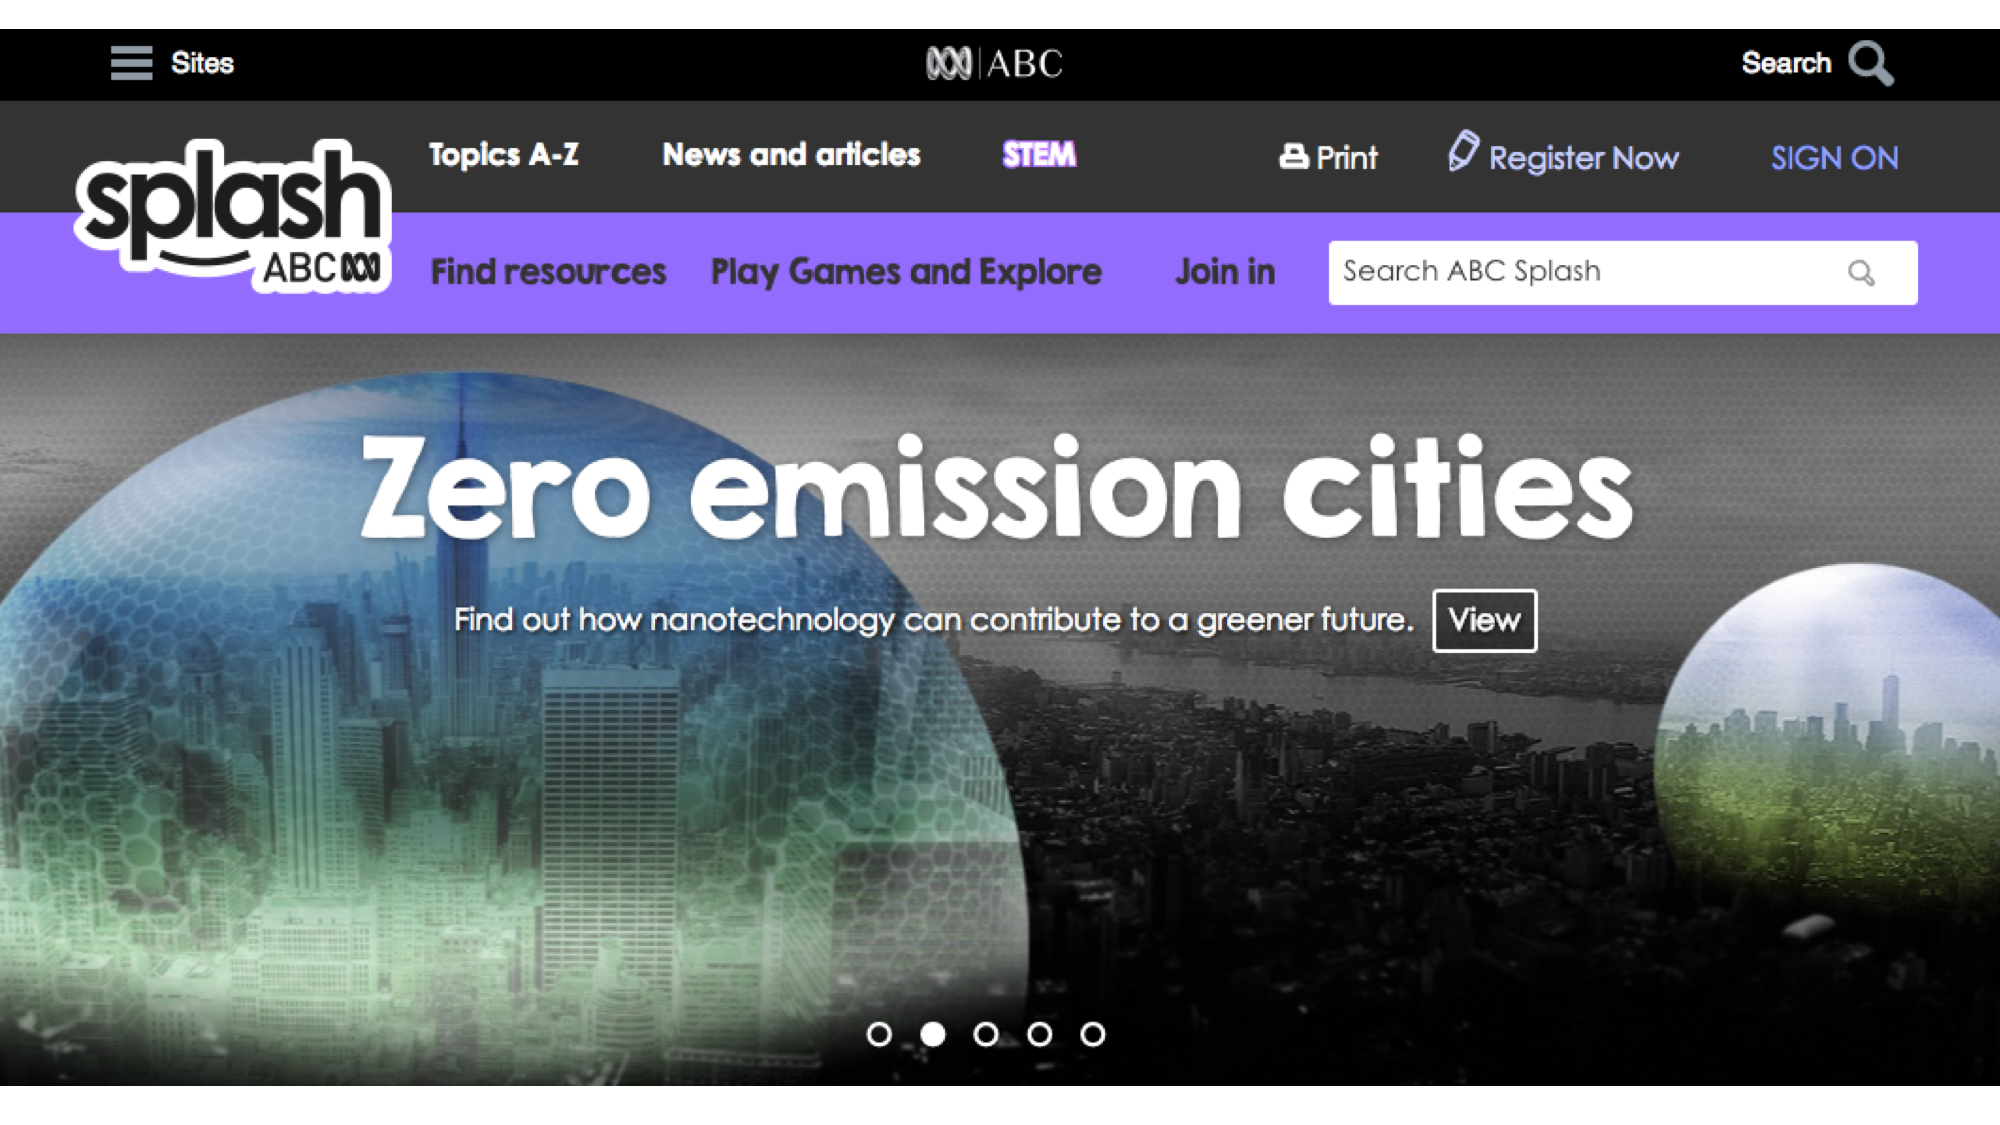Screen dimensions: 2000x1125
Task: Expand the Find resources menu
Action: [548, 272]
